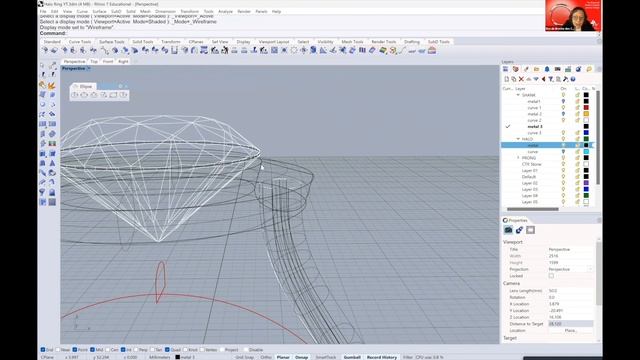
Task: Click the Move Layer Down arrow icon
Action: (536, 79)
